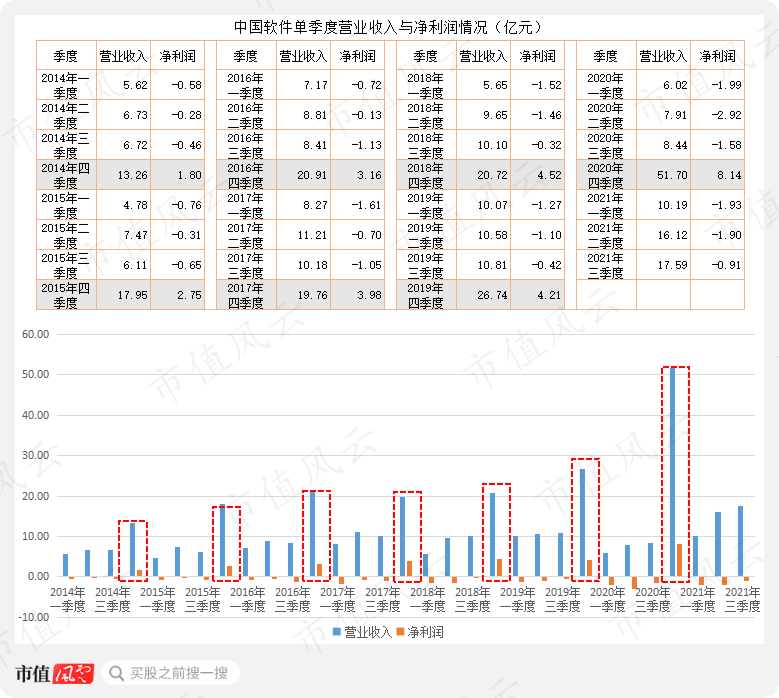Click the 净利润 legend label
The image size is (779, 698).
425,632
